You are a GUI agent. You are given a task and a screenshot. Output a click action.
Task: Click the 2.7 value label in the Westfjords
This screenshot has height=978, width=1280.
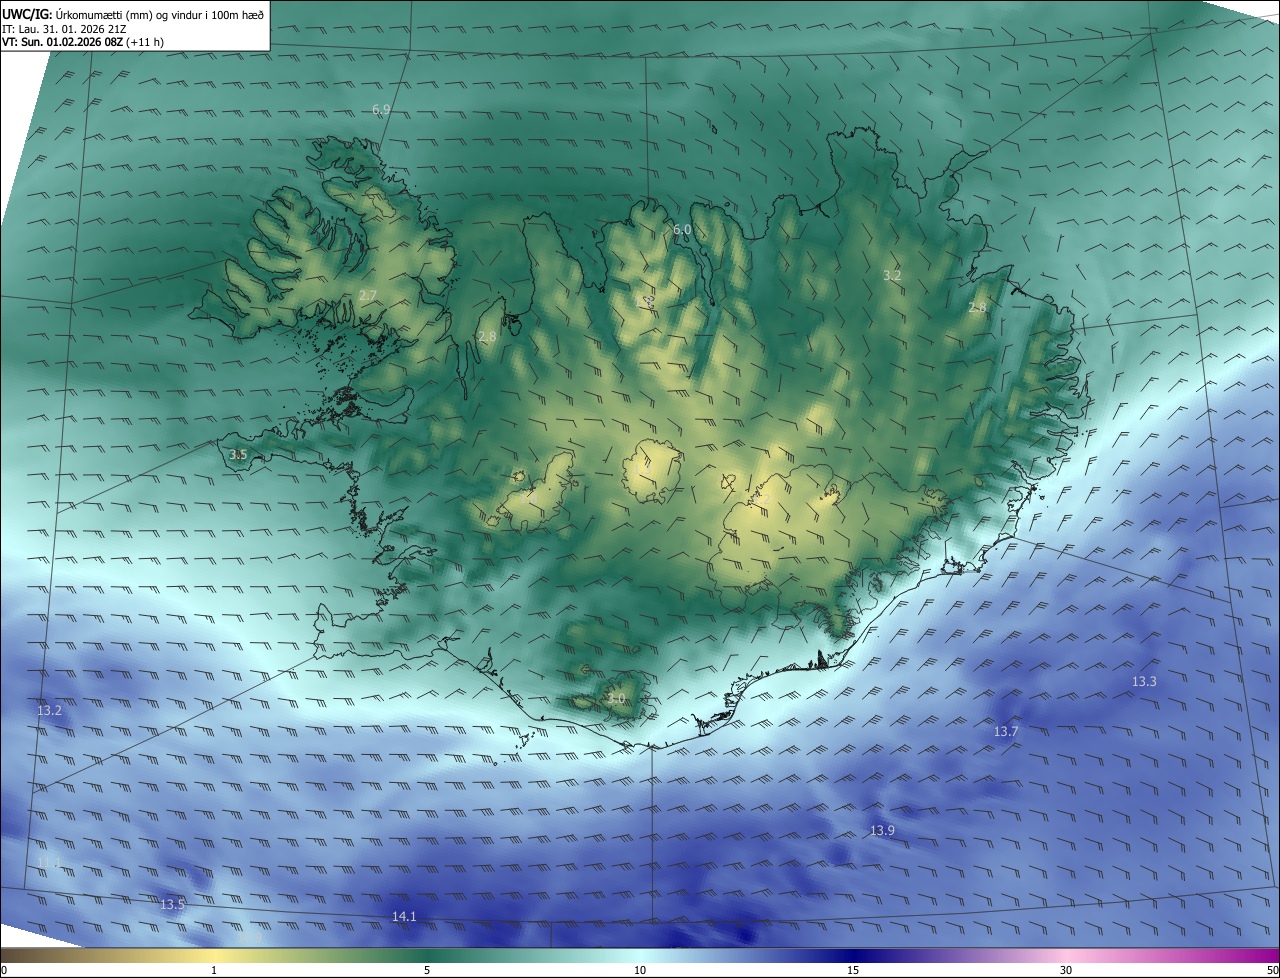(368, 295)
